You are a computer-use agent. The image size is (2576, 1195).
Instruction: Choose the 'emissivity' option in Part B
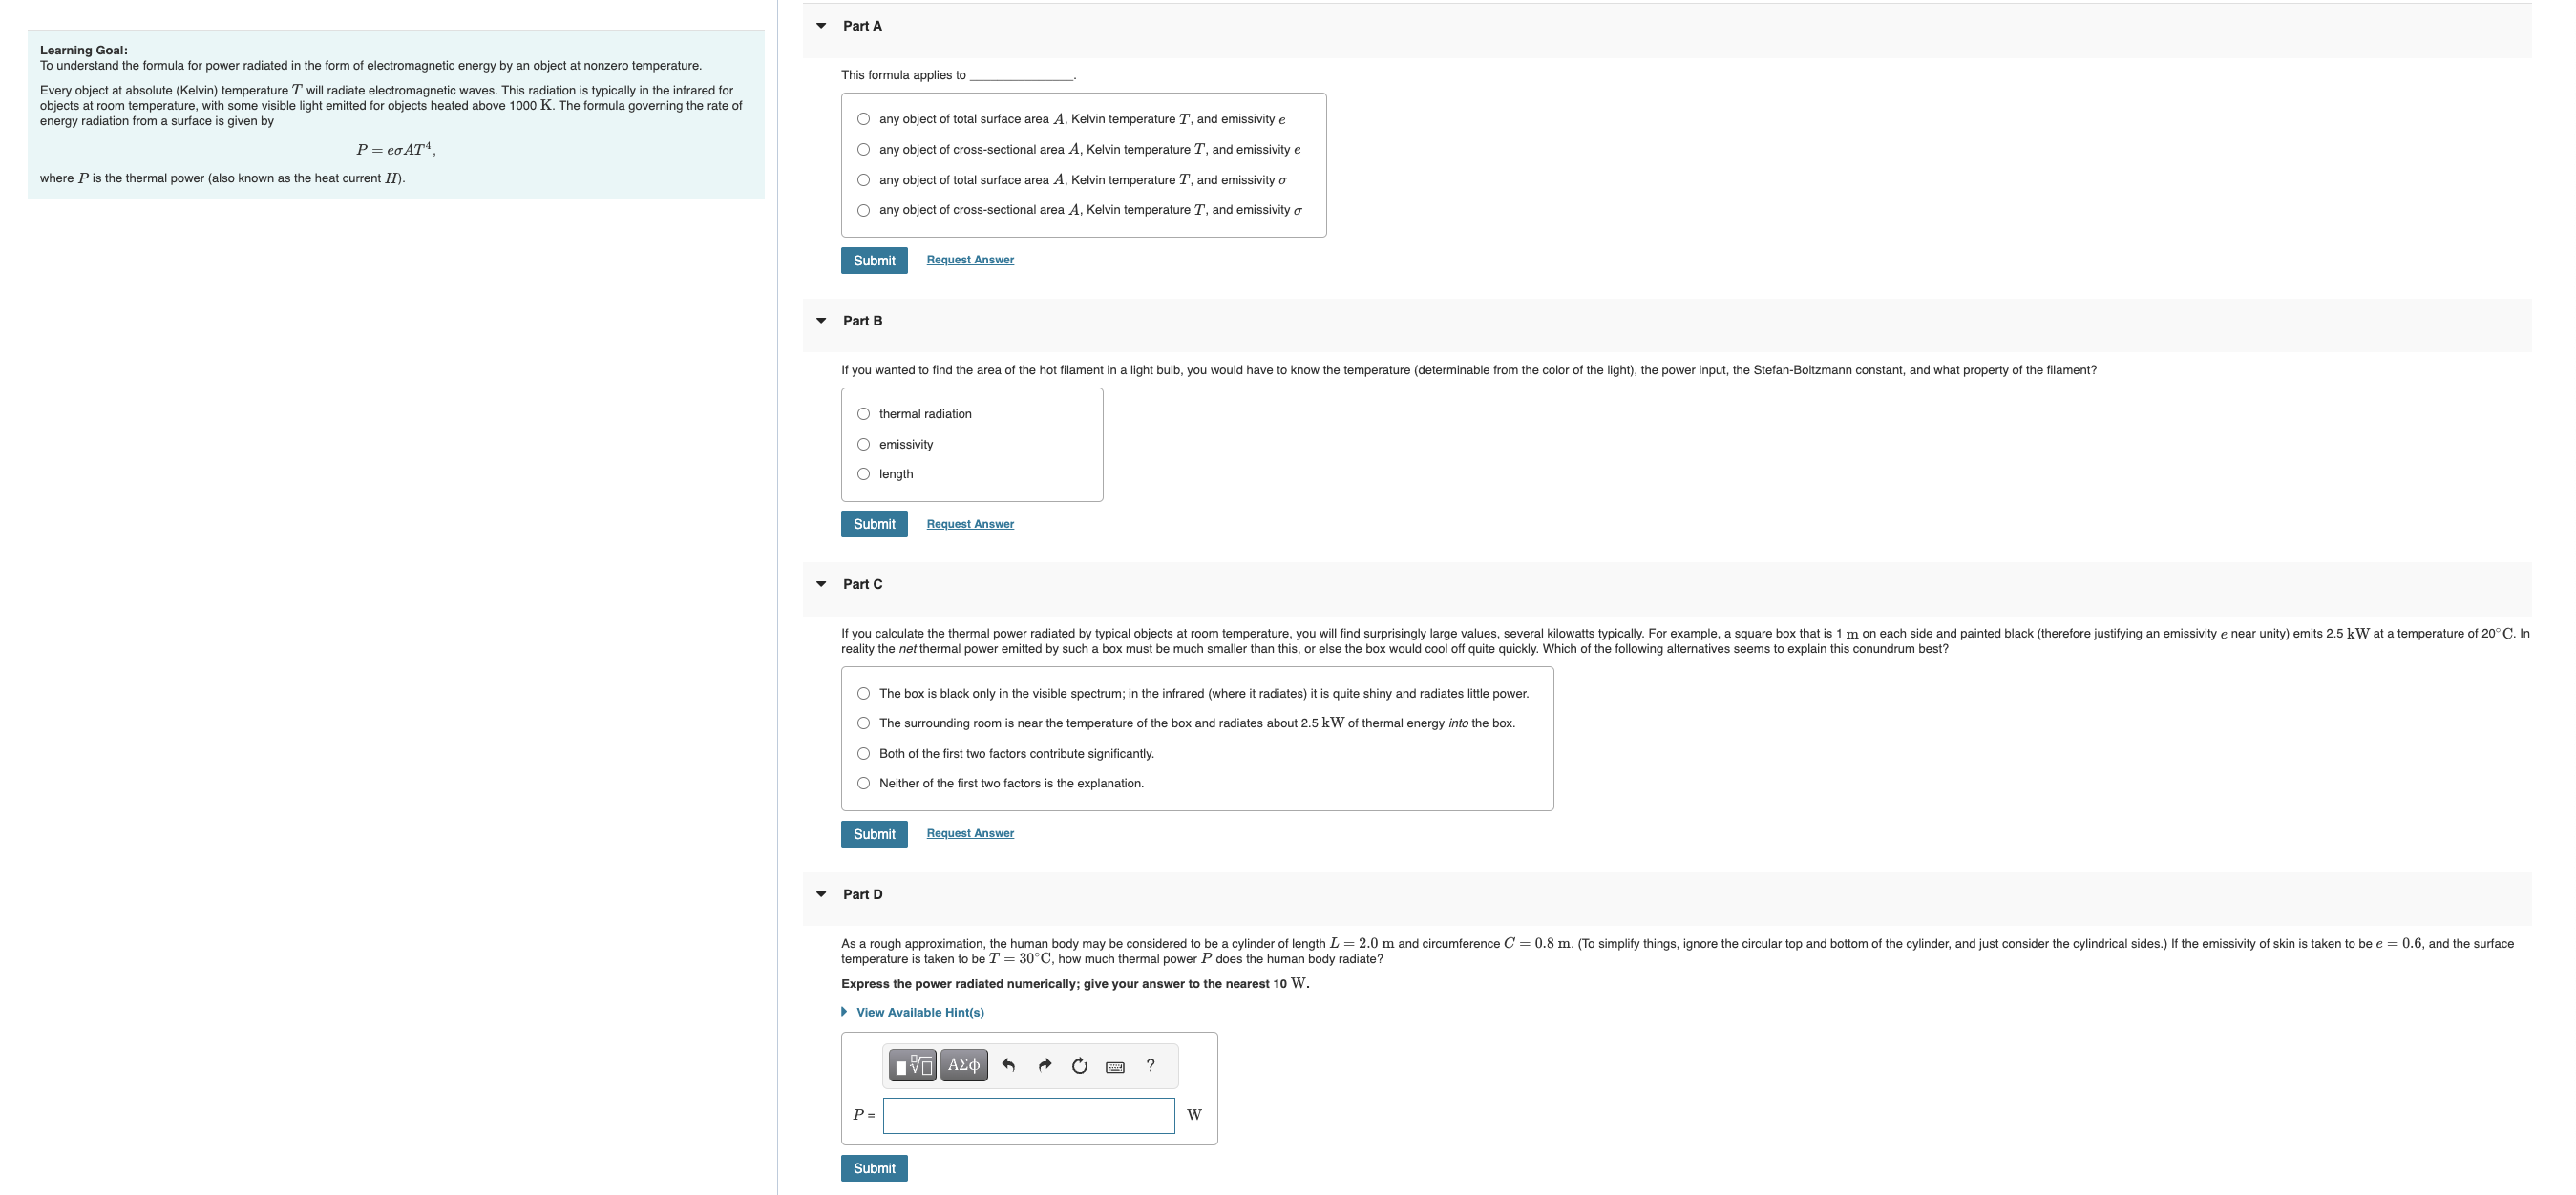pyautogui.click(x=863, y=444)
